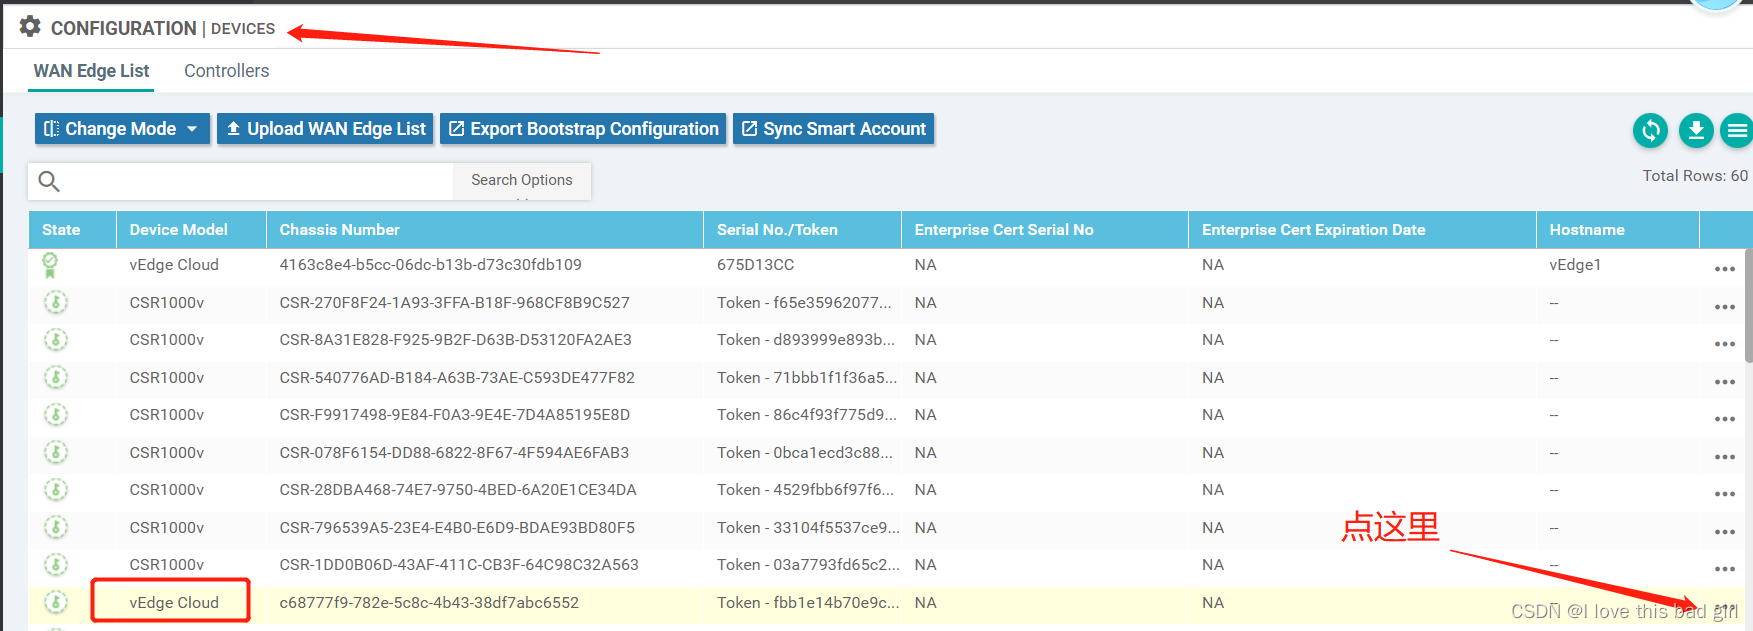Expand the Change Mode dropdown

click(122, 129)
